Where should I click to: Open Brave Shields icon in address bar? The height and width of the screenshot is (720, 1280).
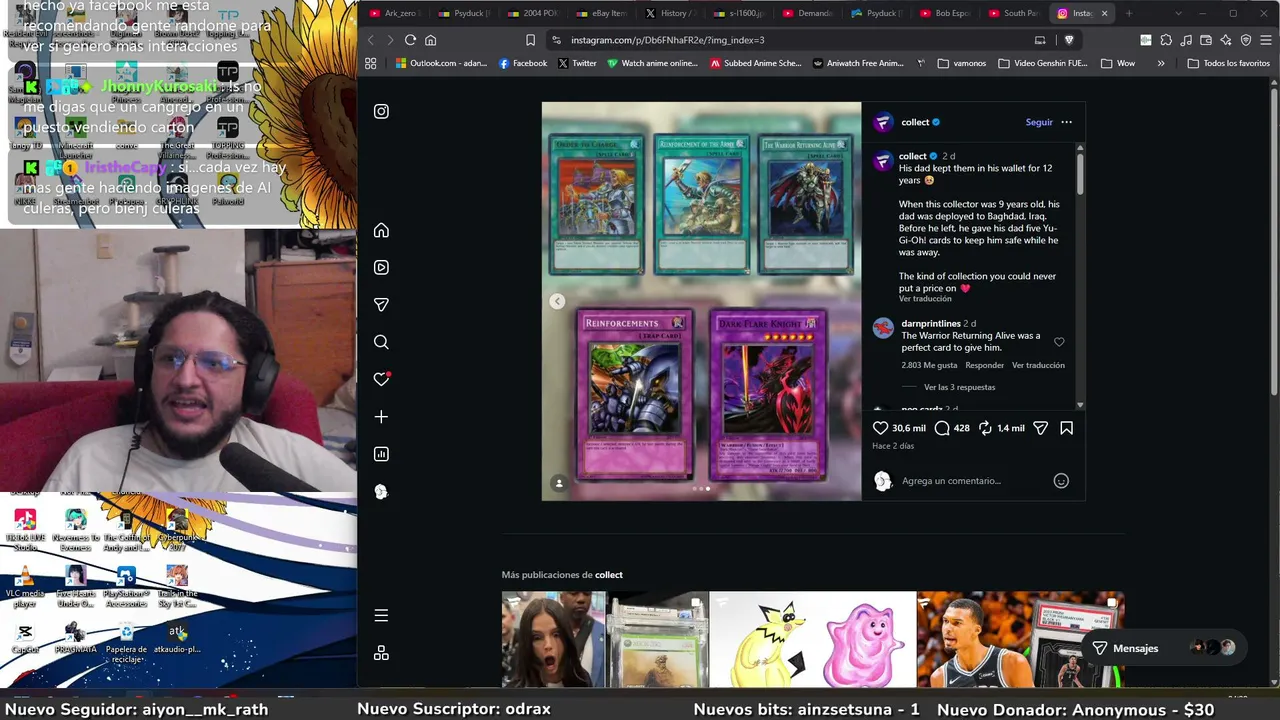click(1069, 40)
